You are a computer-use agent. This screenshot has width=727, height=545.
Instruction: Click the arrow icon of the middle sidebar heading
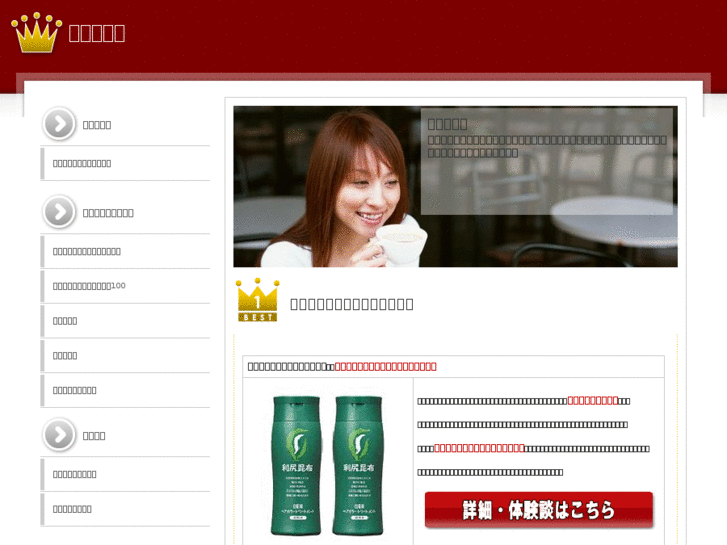pyautogui.click(x=59, y=212)
